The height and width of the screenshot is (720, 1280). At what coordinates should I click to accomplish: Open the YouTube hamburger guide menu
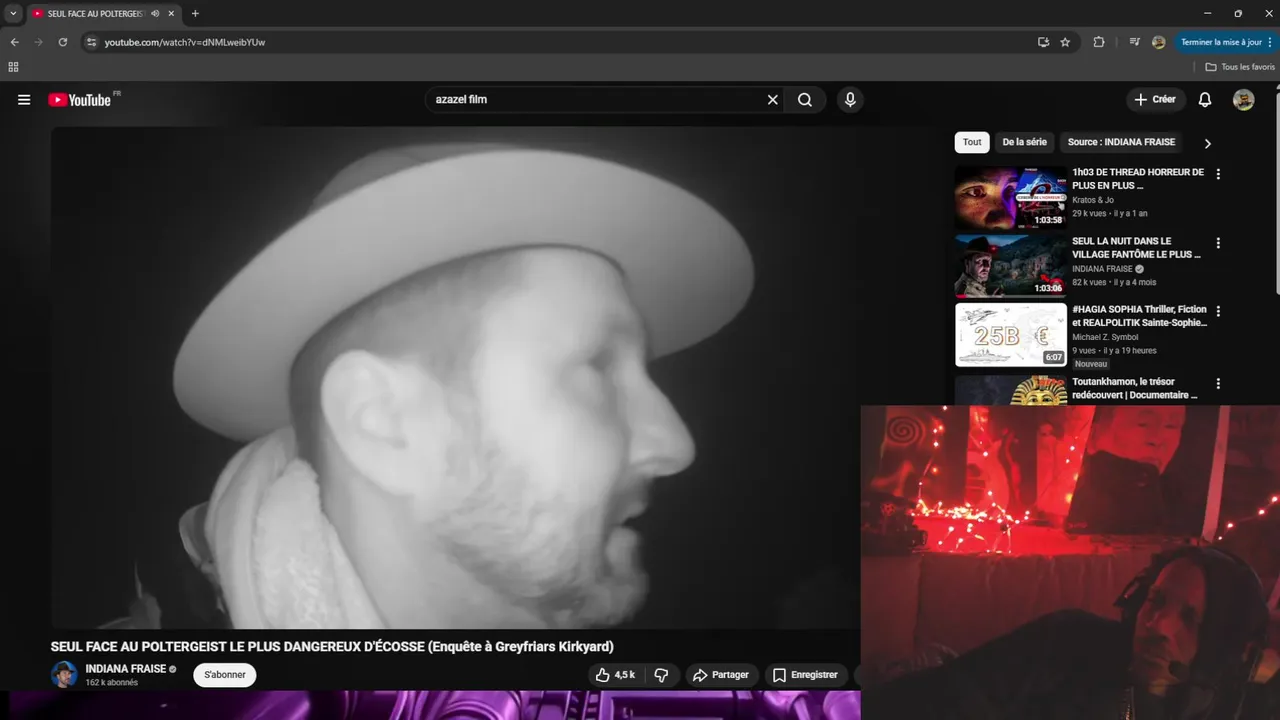click(x=24, y=100)
